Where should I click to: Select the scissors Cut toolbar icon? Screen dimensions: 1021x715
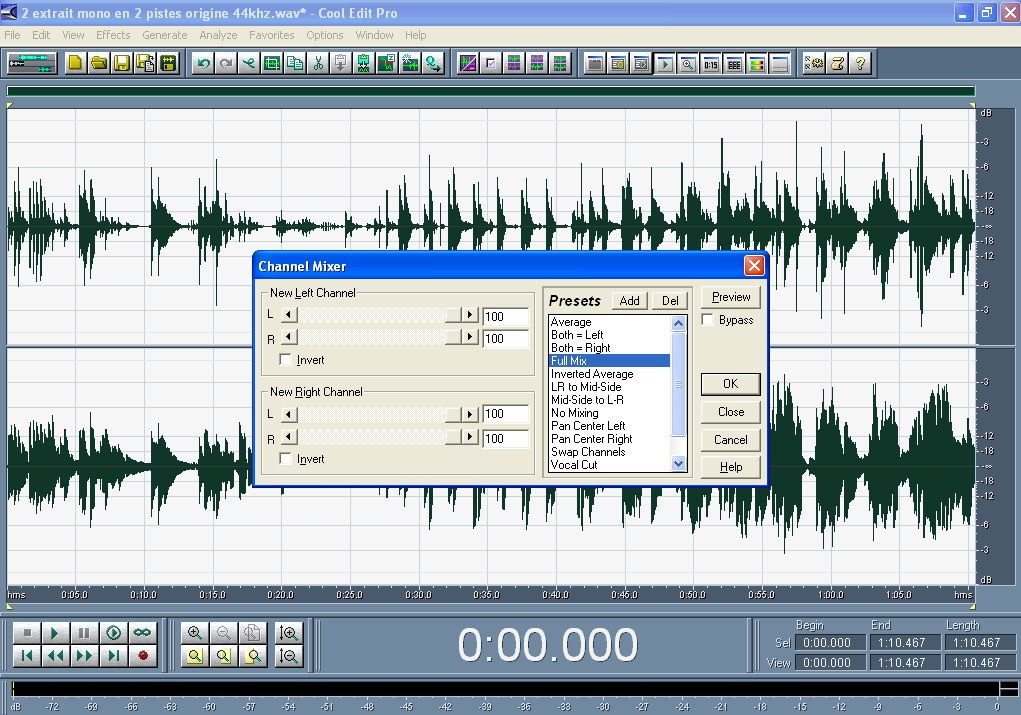tap(317, 63)
